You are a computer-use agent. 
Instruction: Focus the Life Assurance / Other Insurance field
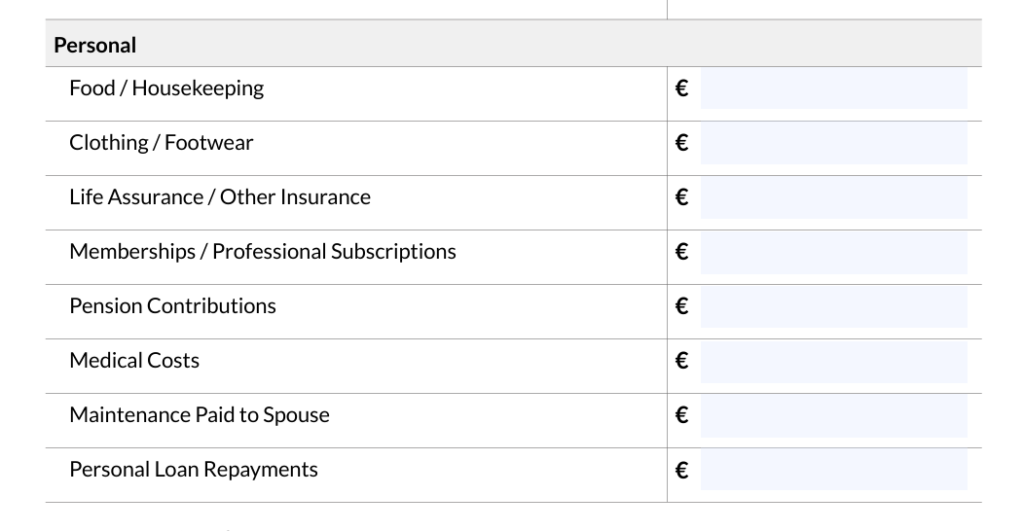coord(833,198)
